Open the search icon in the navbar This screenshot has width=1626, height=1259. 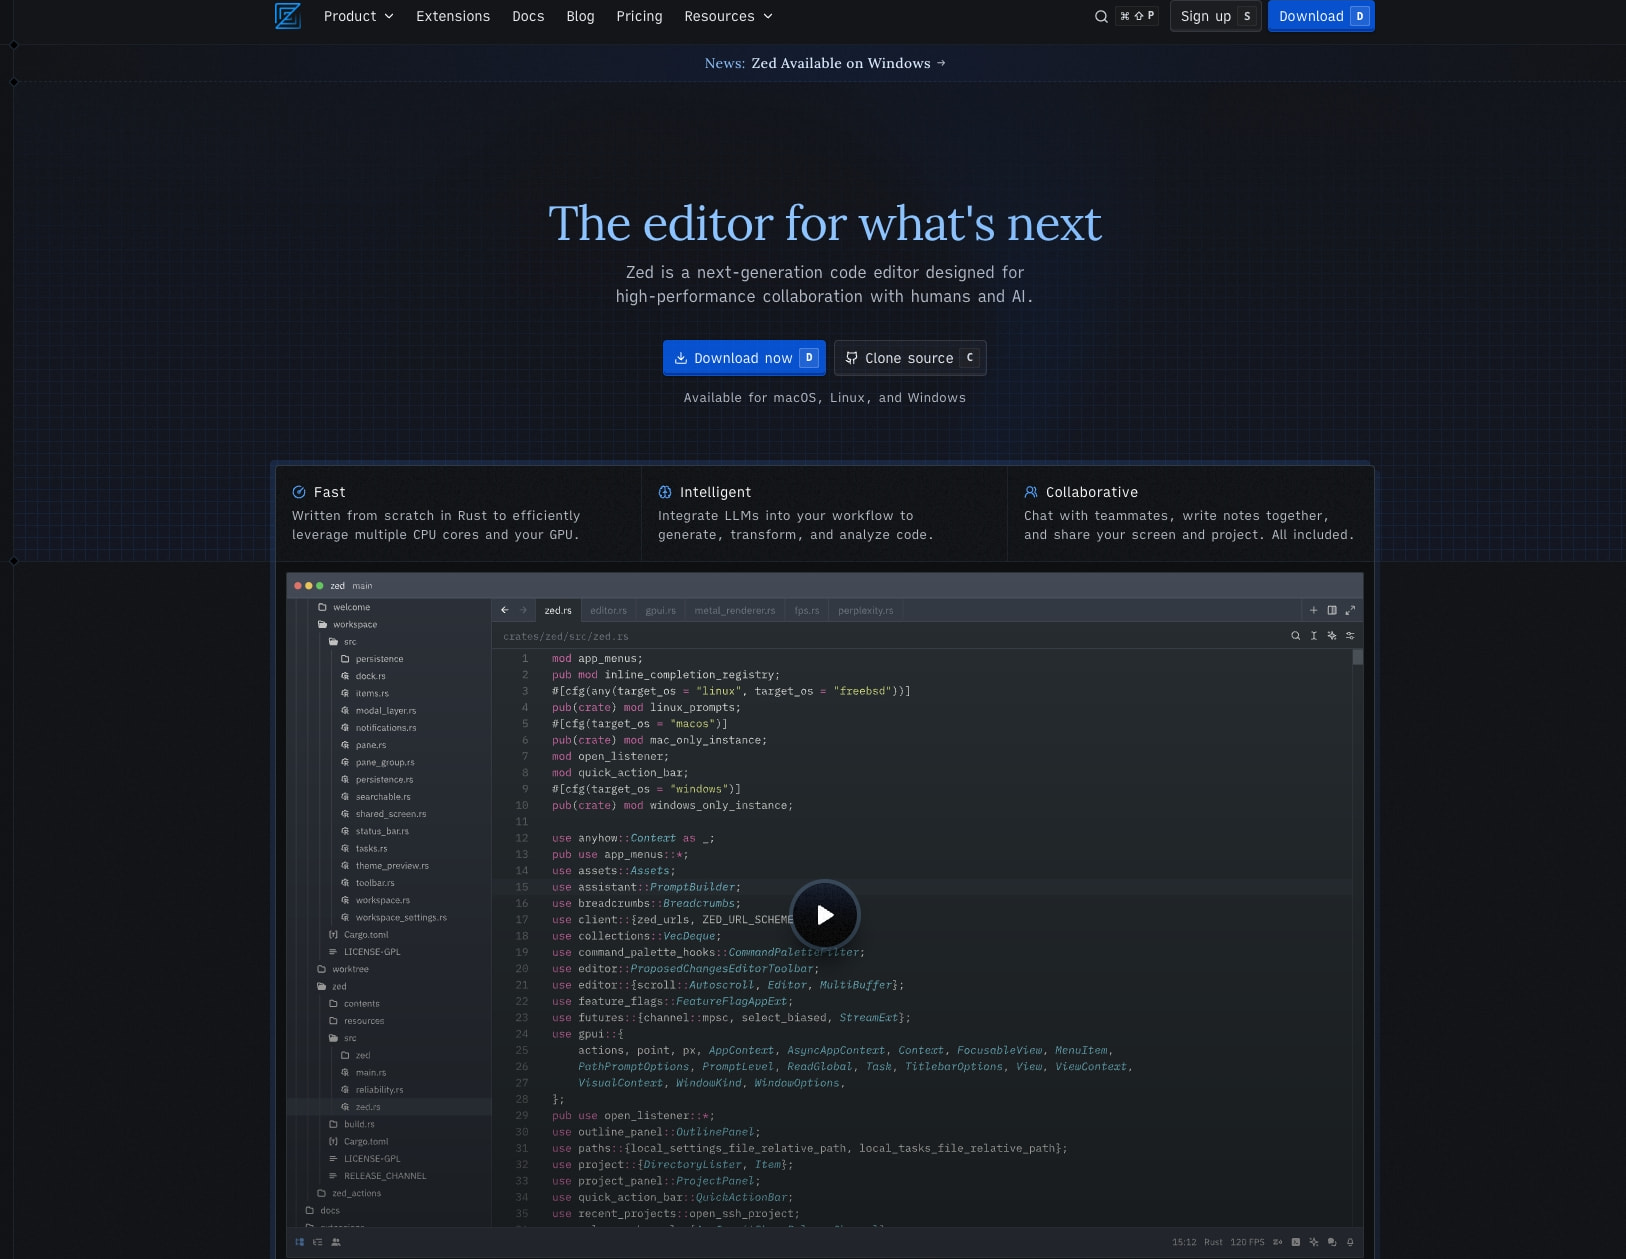tap(1101, 16)
